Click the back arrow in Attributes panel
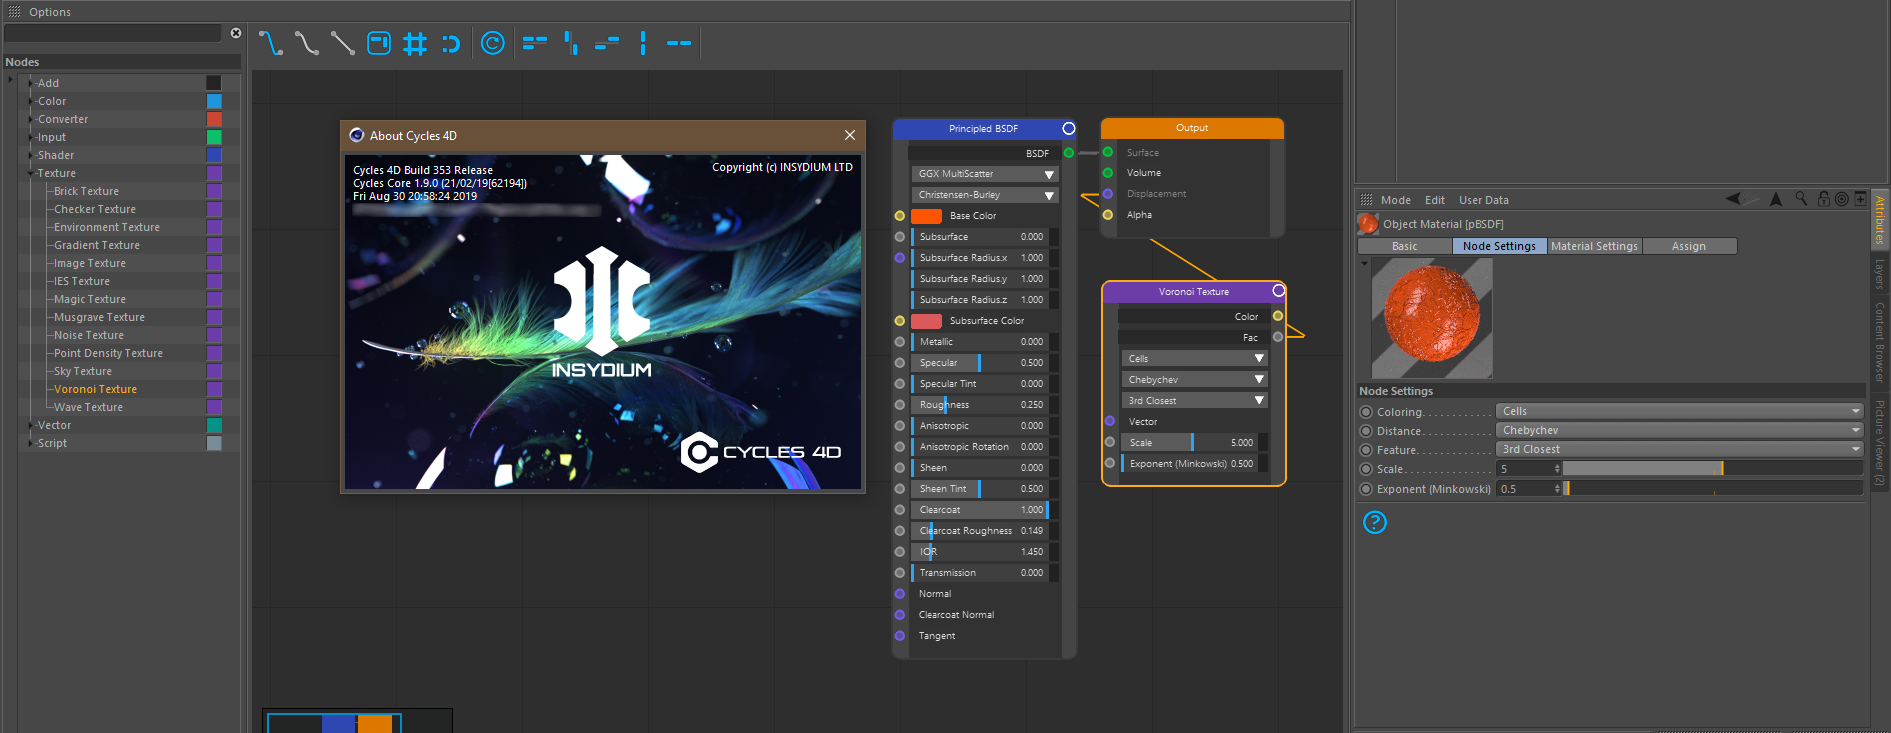The height and width of the screenshot is (733, 1891). (1734, 199)
